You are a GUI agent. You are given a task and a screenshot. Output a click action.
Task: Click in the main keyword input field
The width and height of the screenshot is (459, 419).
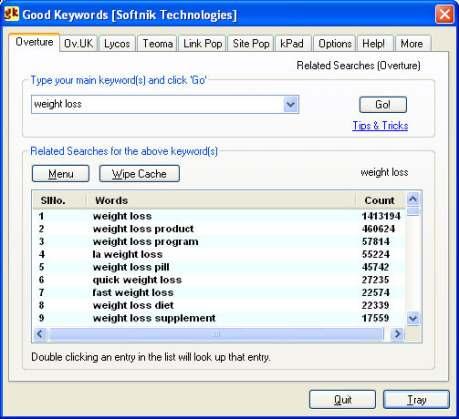coord(157,105)
